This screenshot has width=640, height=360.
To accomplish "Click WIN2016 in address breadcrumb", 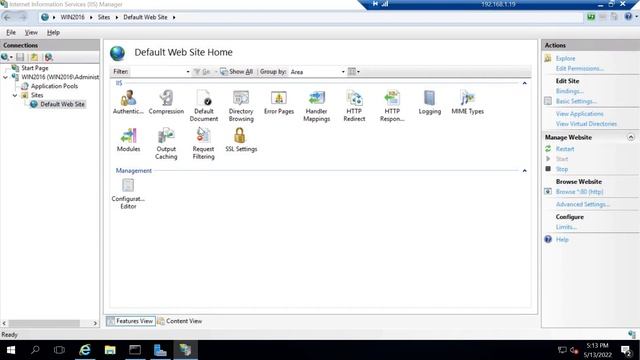I will coord(72,17).
